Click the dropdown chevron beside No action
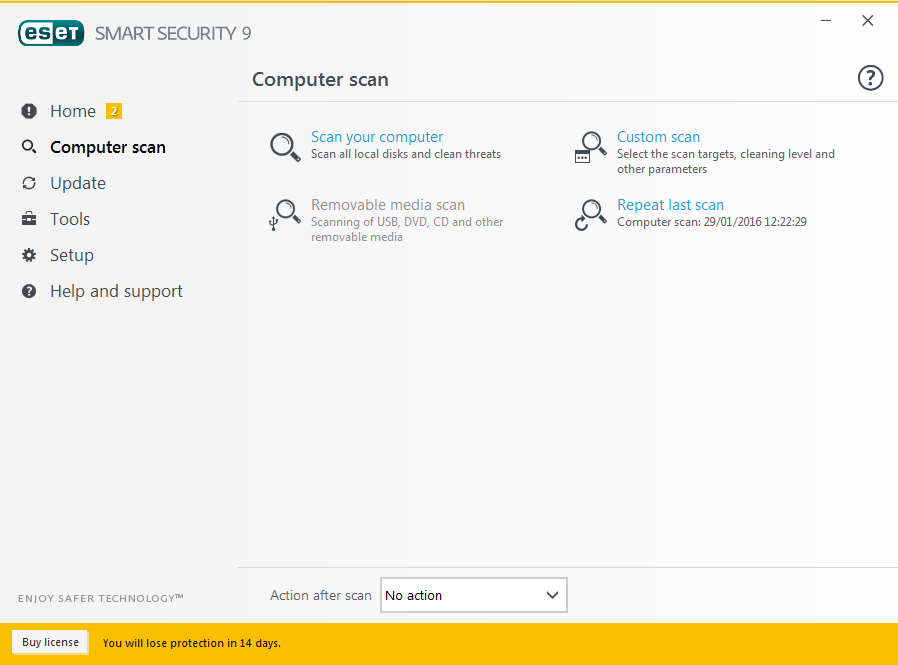The height and width of the screenshot is (665, 898). pyautogui.click(x=552, y=595)
